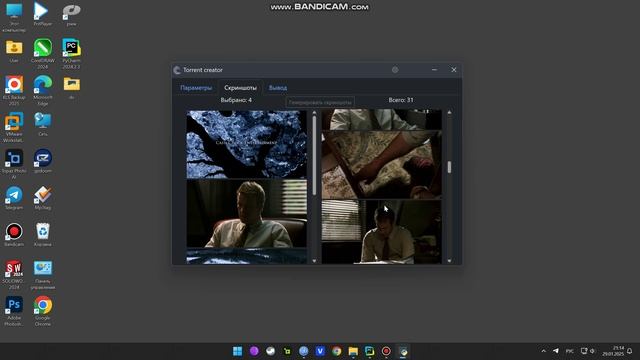640x360 pixels.
Task: Click the right panel scroll up arrow
Action: pyautogui.click(x=449, y=112)
